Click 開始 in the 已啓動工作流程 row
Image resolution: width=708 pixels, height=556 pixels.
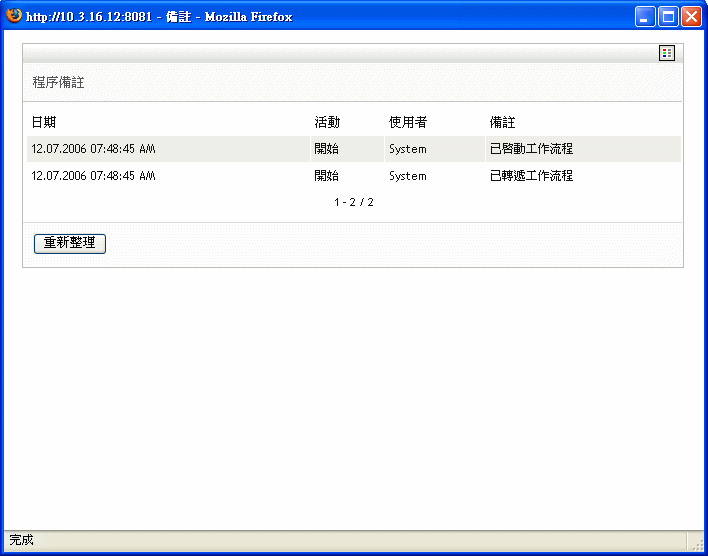point(326,149)
